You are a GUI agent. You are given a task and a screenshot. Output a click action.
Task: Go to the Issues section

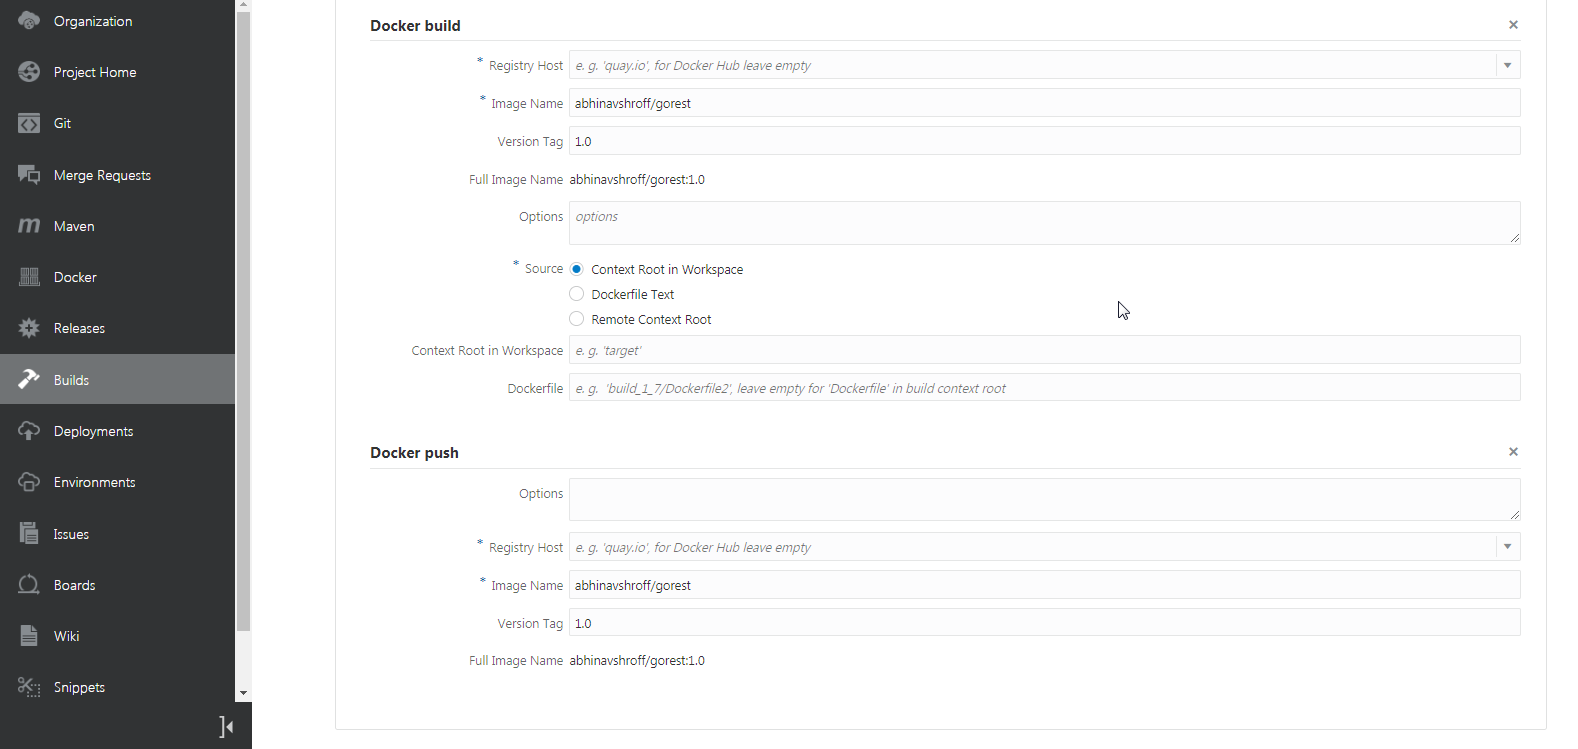click(71, 534)
